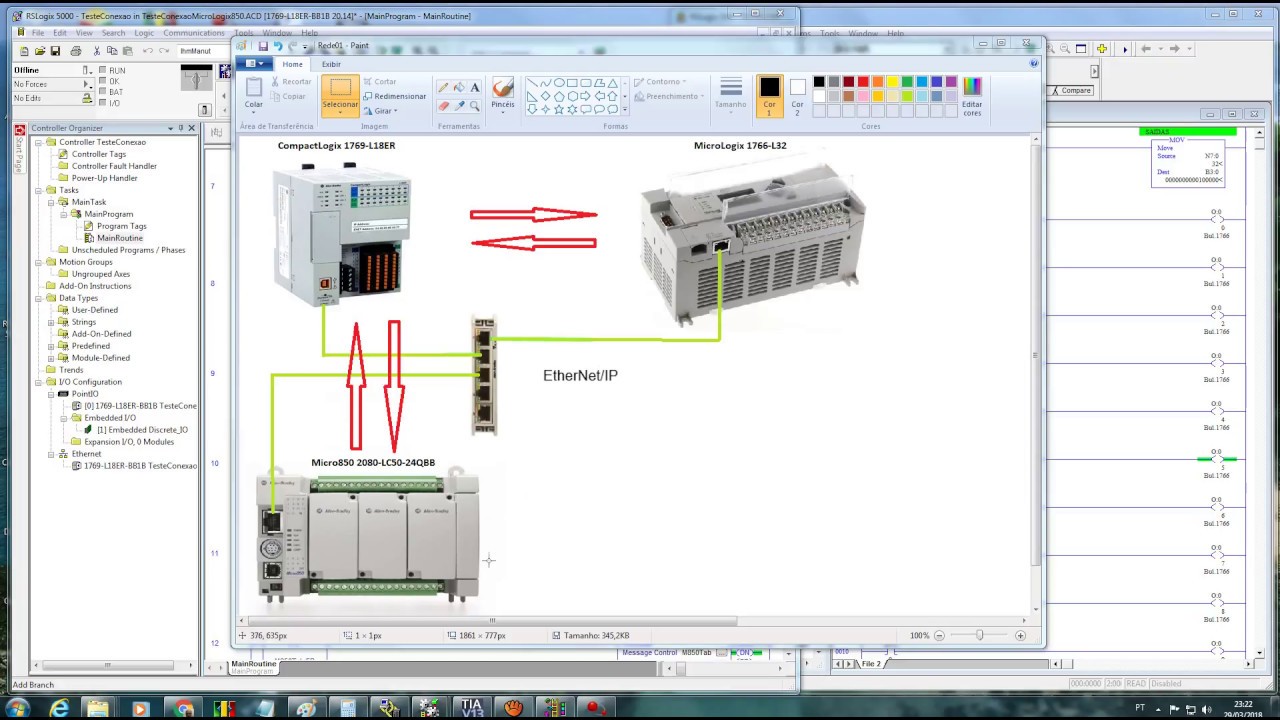
Task: Select the Fill with color bucket tool
Action: click(x=459, y=88)
